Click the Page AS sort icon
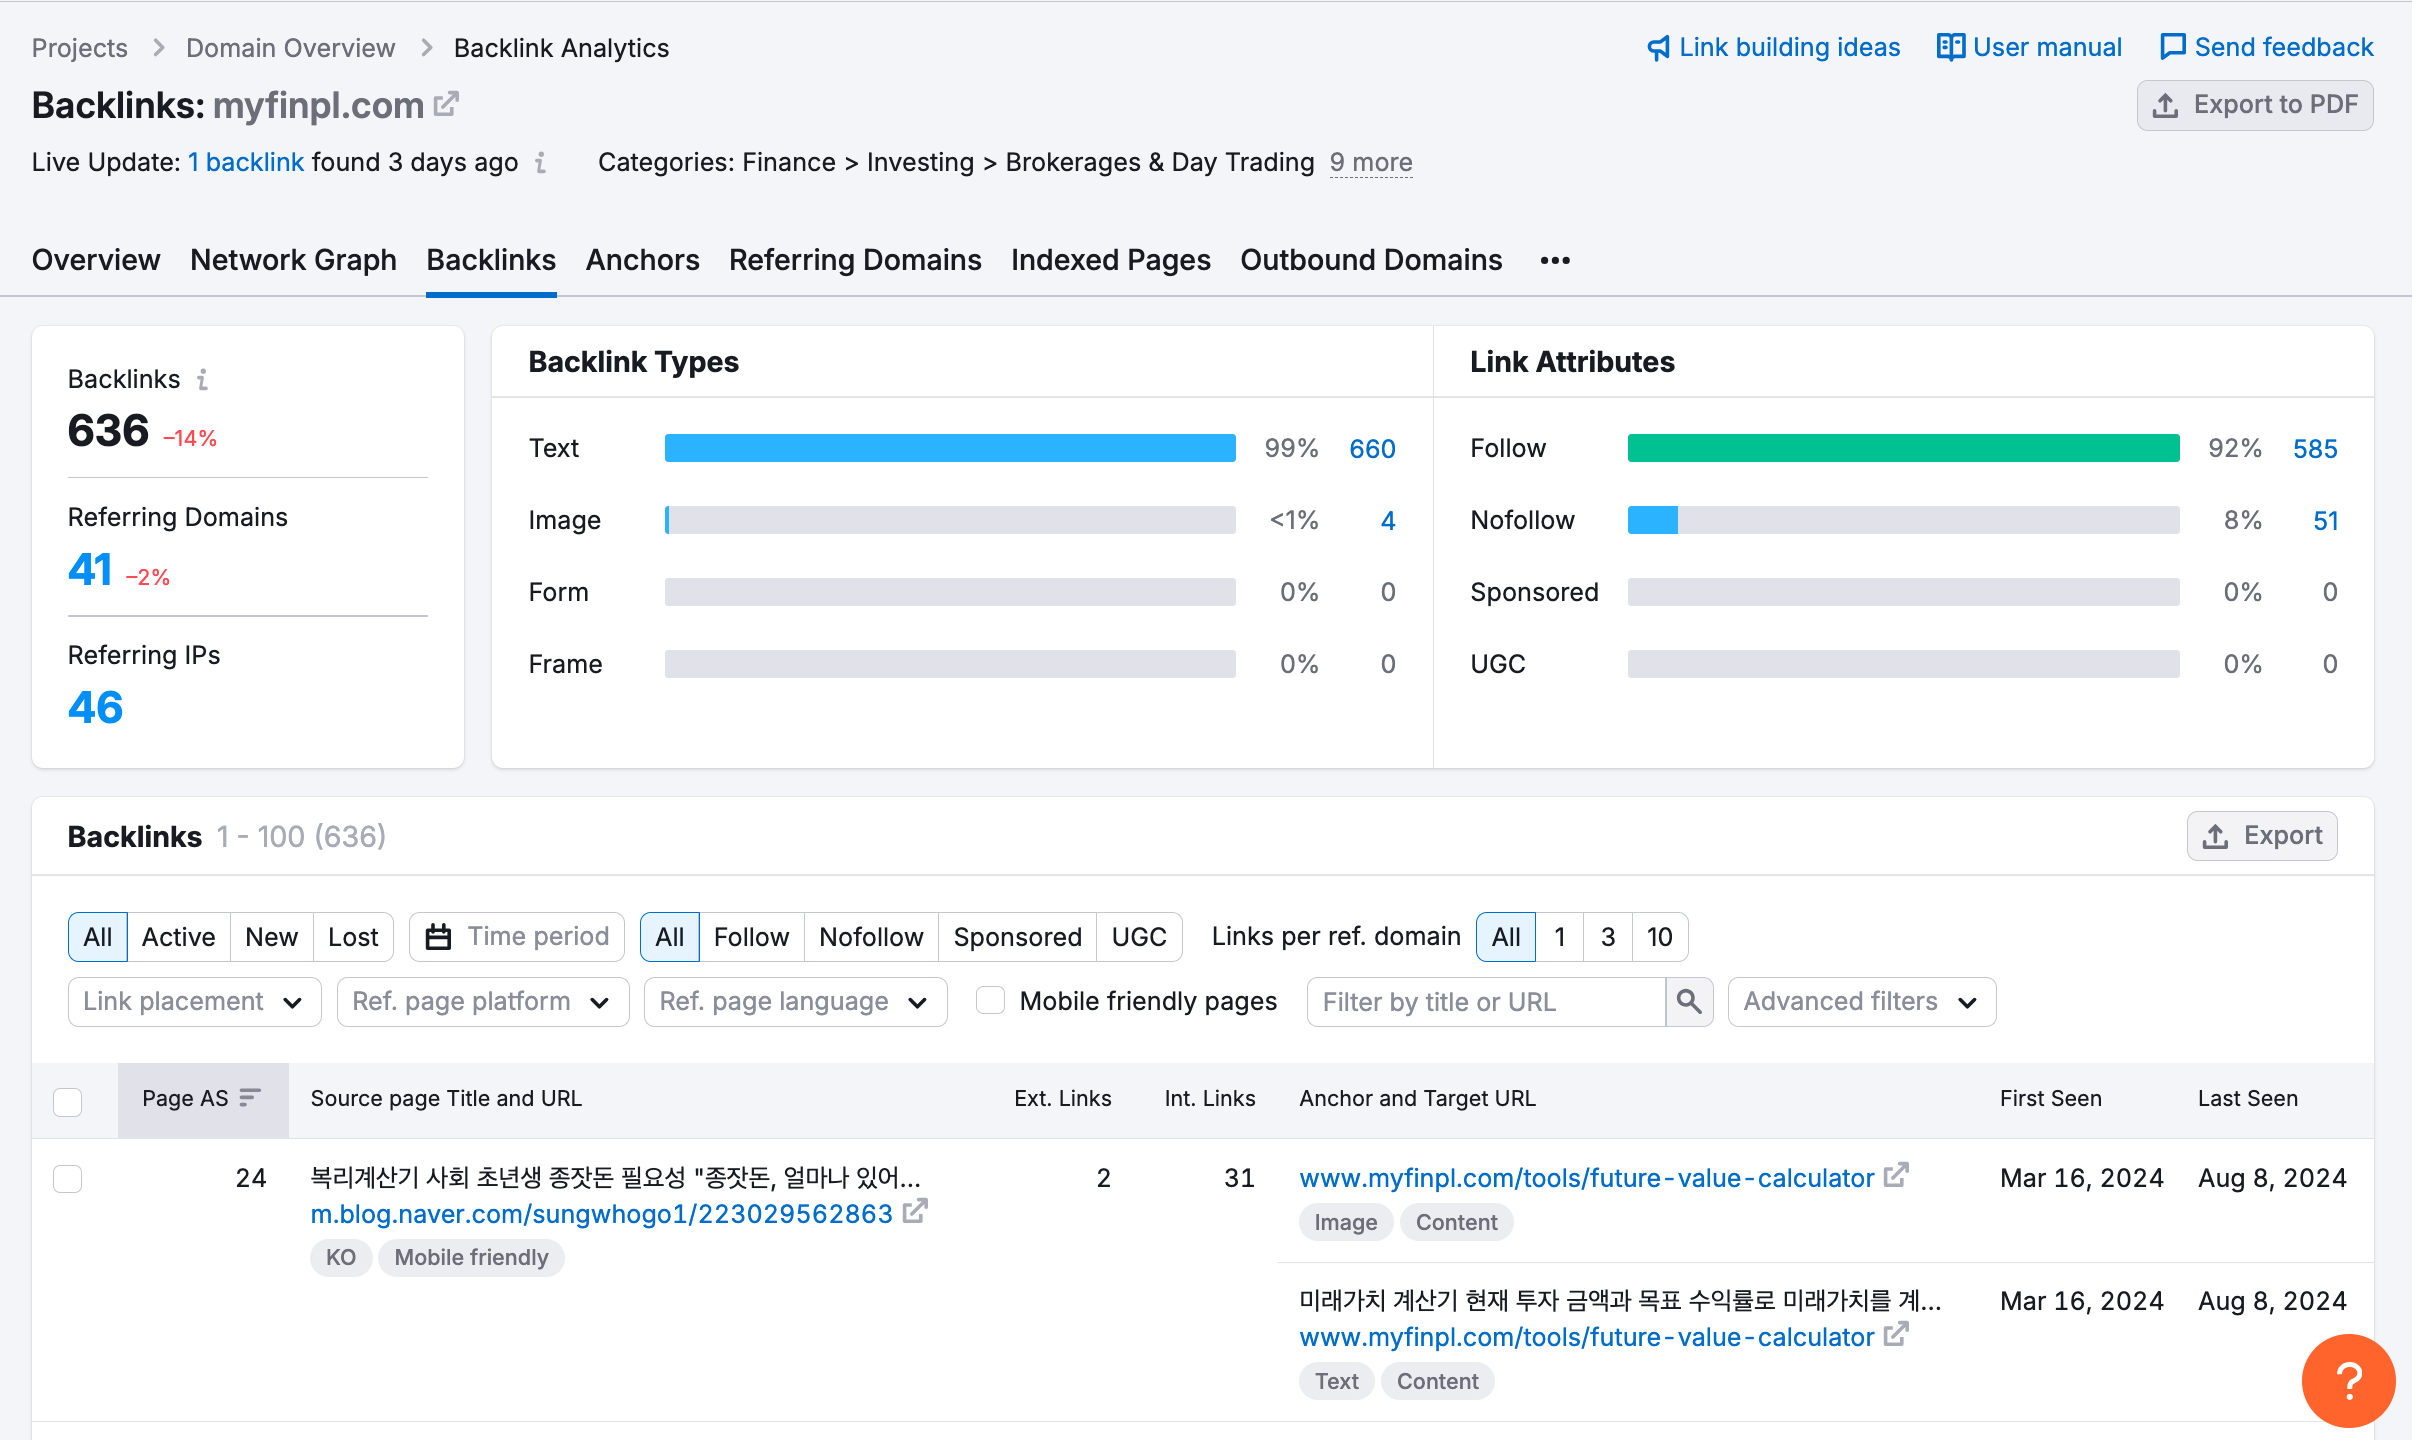The width and height of the screenshot is (2412, 1440). [x=250, y=1097]
